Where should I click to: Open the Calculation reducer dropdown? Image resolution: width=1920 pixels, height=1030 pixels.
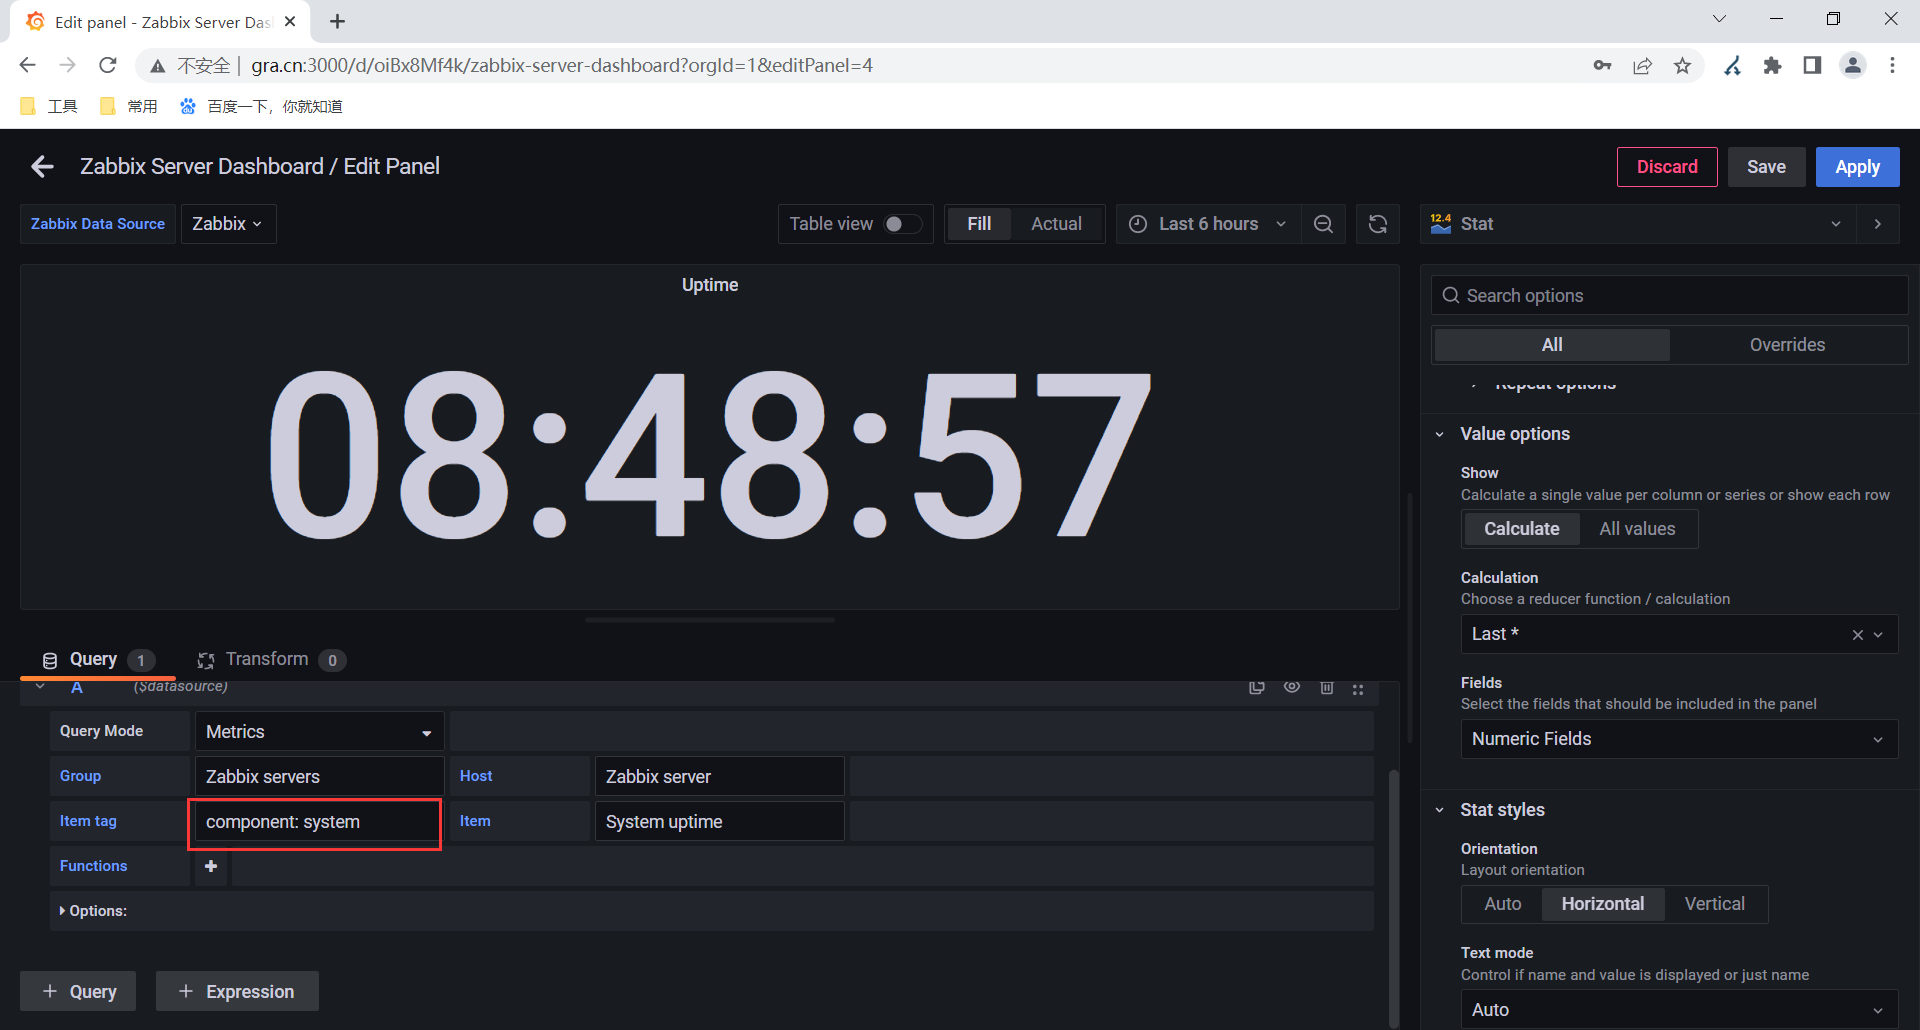point(1679,634)
